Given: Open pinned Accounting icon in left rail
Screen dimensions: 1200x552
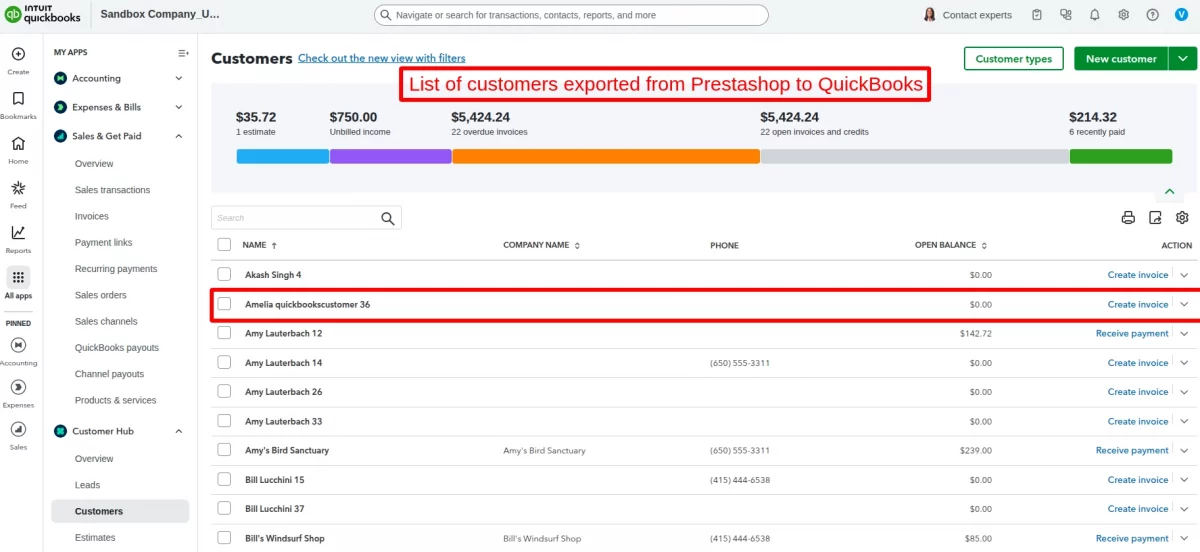Looking at the screenshot, I should 18,345.
